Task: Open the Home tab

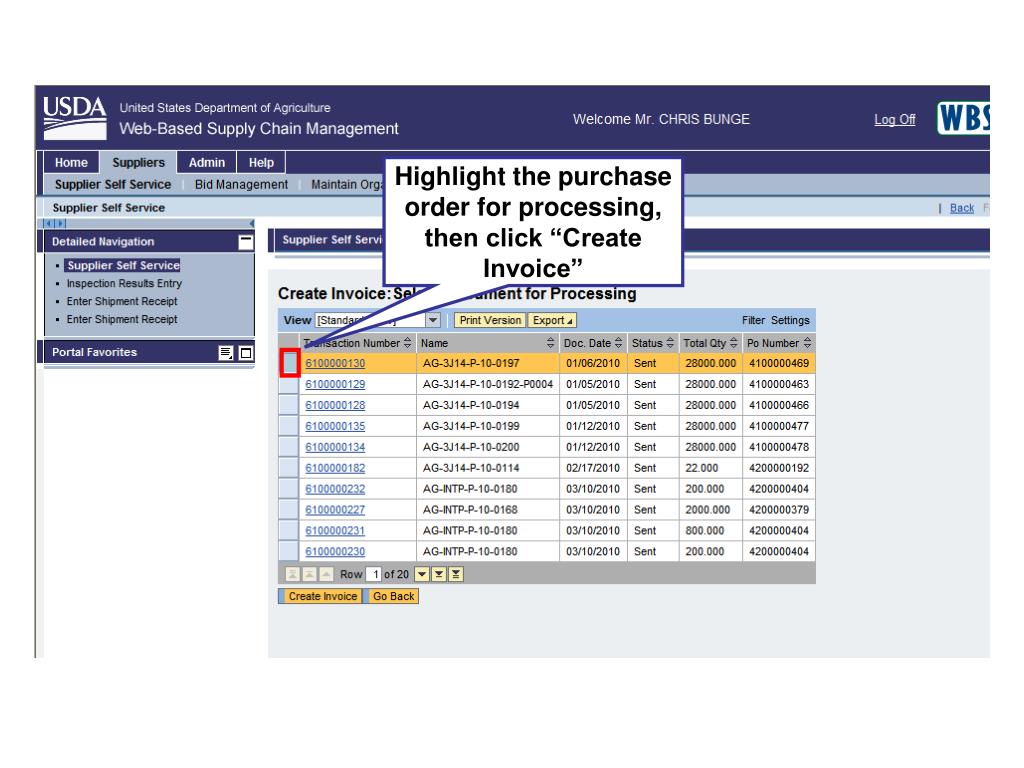Action: (71, 163)
